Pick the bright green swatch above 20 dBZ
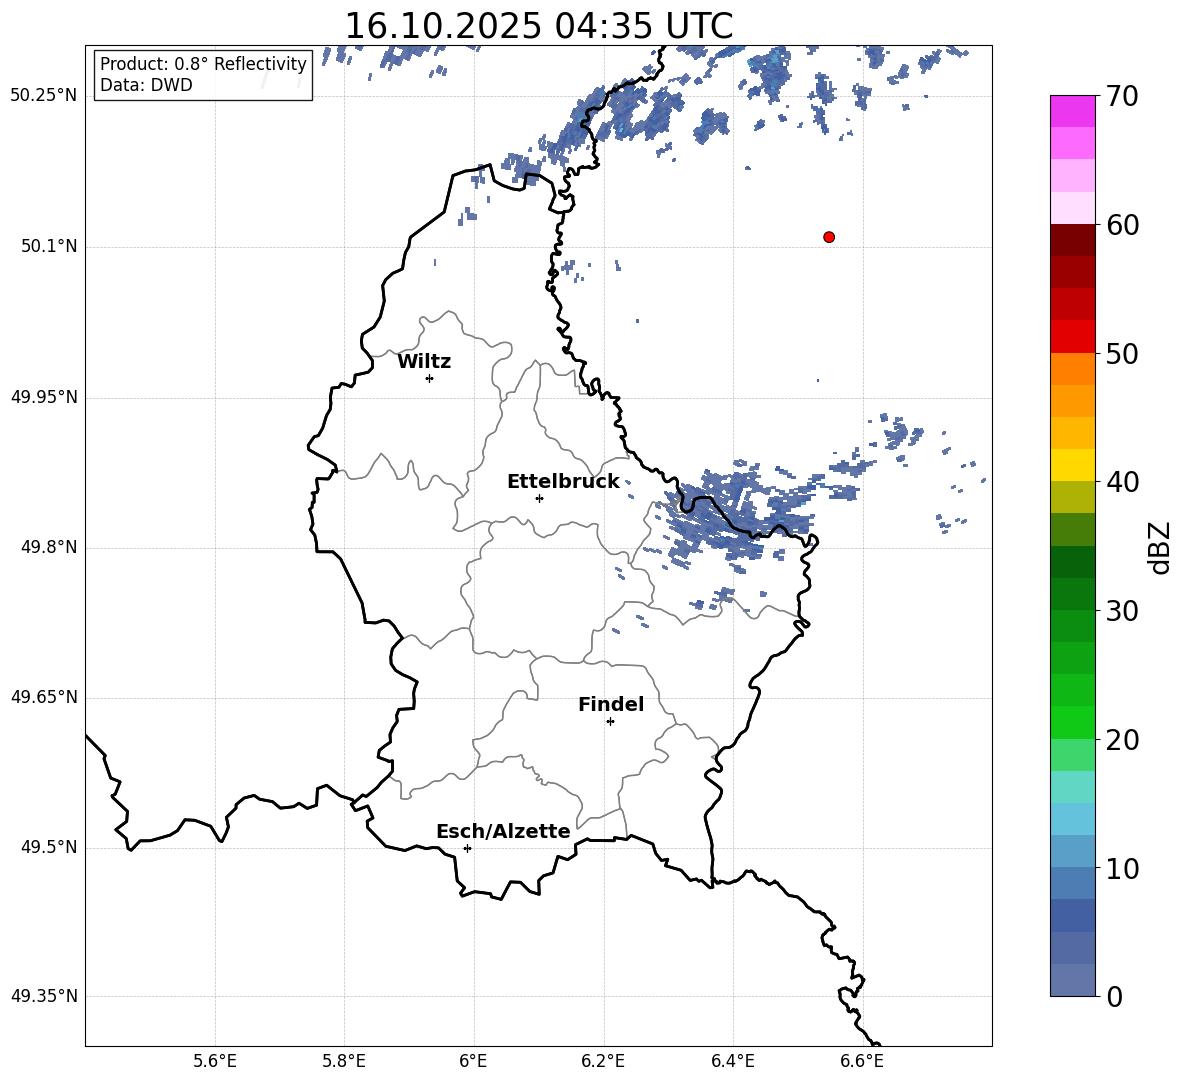The width and height of the screenshot is (1184, 1081). pos(1073,722)
